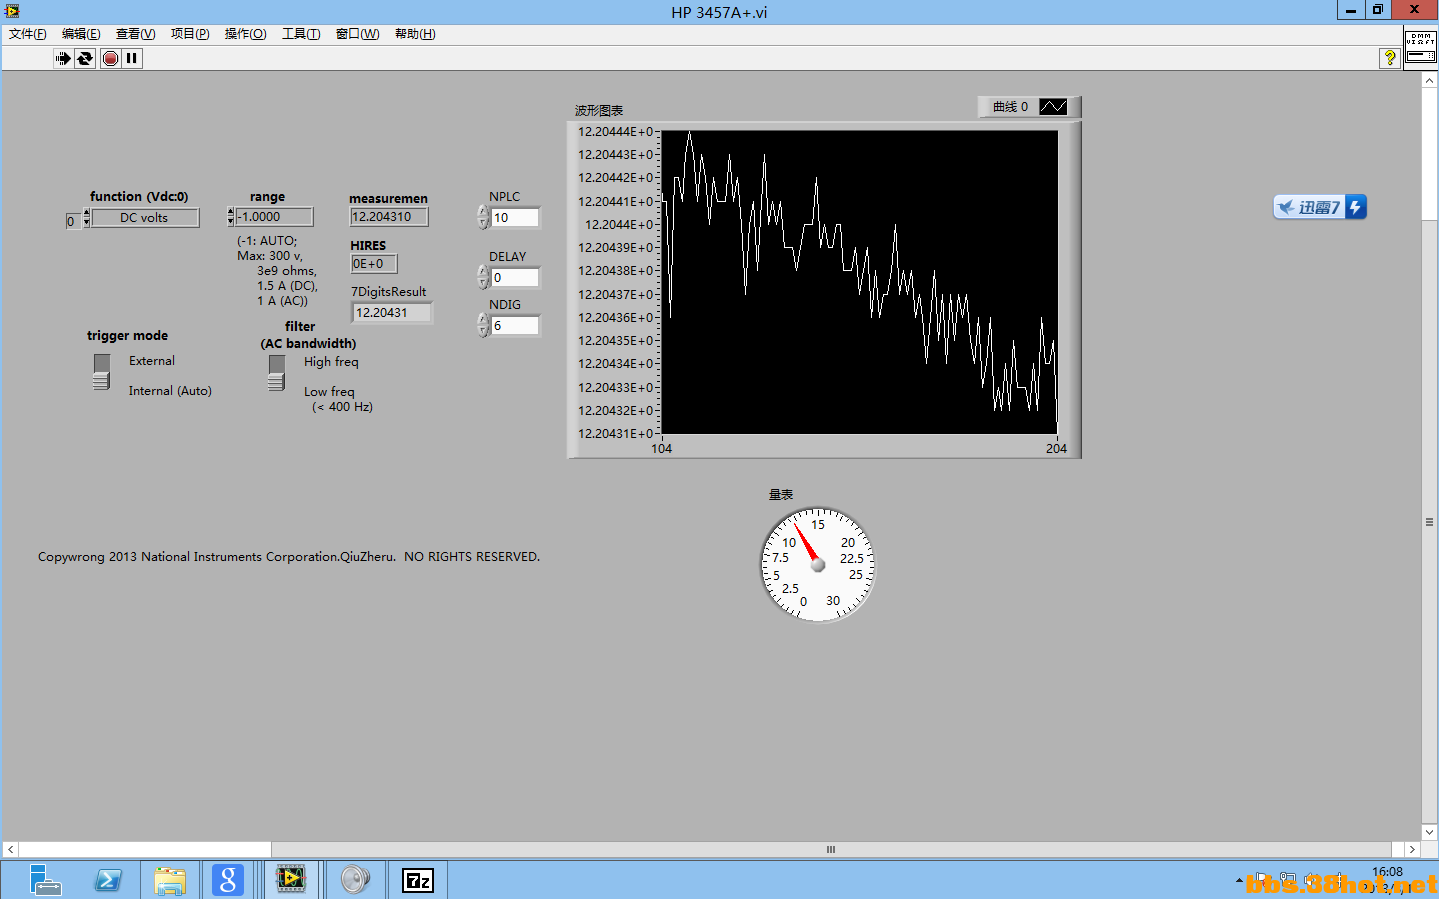This screenshot has height=899, width=1439.
Task: Click the 16:08 clock in the system tray
Action: tap(1387, 872)
